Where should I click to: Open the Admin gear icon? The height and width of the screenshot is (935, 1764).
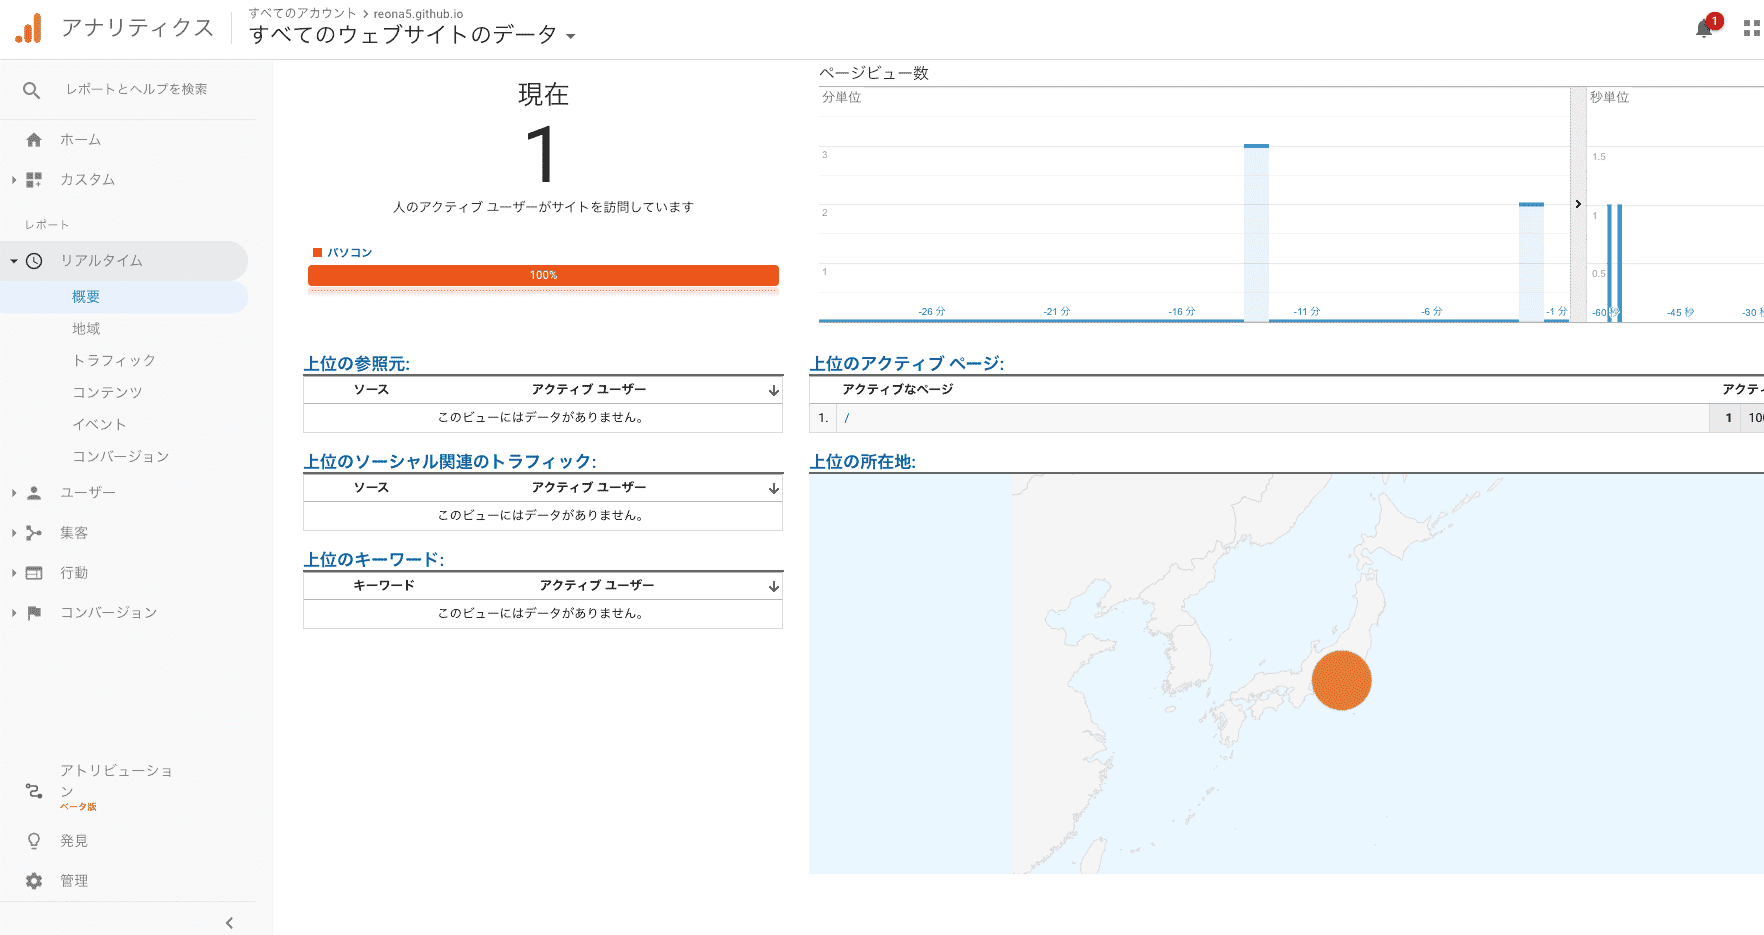click(34, 881)
